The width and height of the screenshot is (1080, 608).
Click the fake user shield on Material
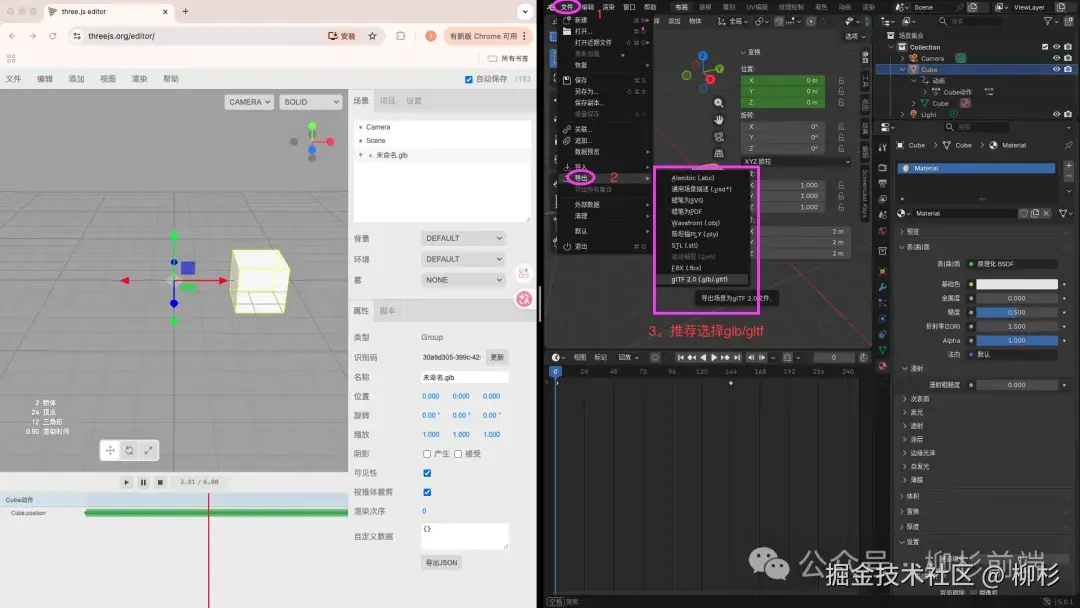1024,213
